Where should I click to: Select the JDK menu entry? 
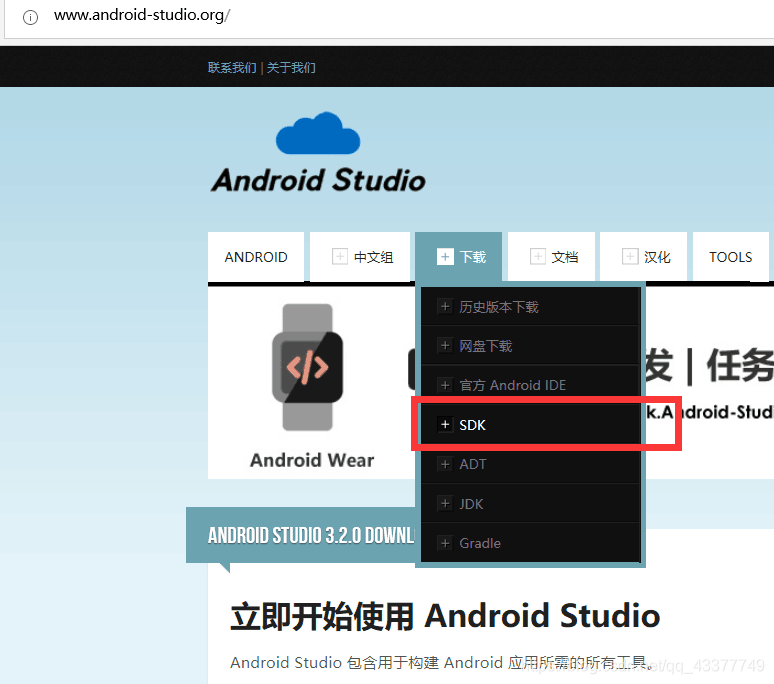point(531,503)
